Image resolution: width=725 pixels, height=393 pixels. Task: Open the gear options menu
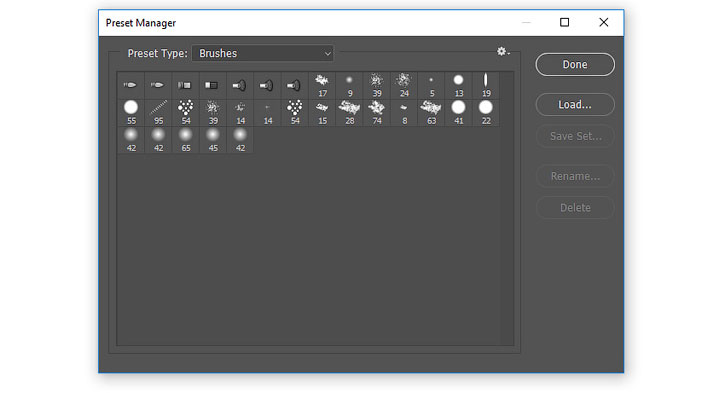coord(503,51)
